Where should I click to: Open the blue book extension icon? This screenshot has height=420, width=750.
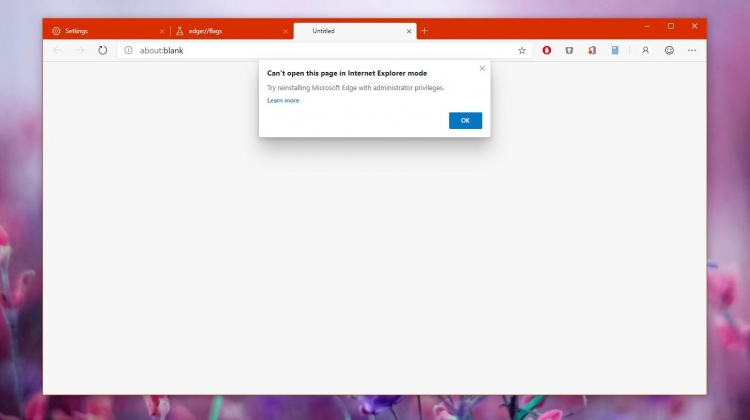(x=615, y=50)
